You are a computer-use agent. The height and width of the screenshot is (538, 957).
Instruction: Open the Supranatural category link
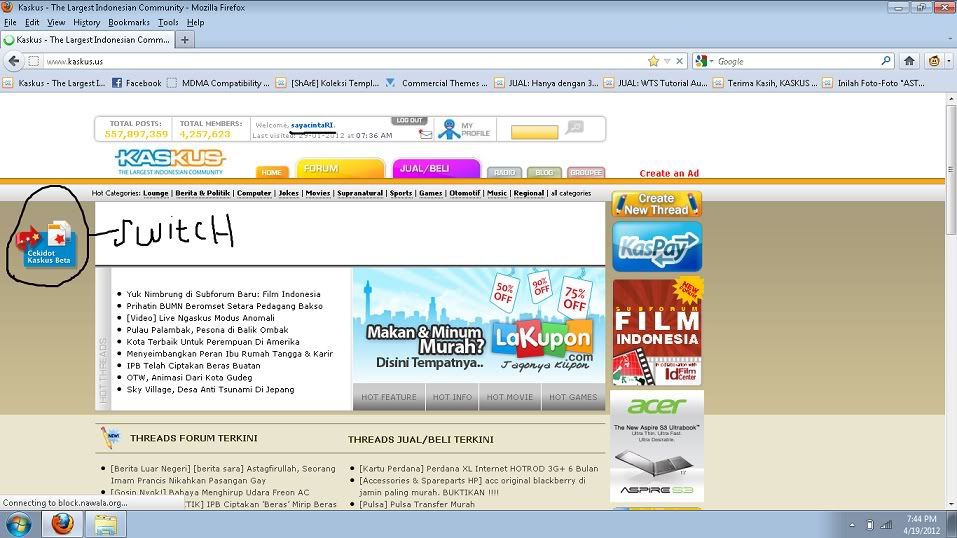pos(360,193)
